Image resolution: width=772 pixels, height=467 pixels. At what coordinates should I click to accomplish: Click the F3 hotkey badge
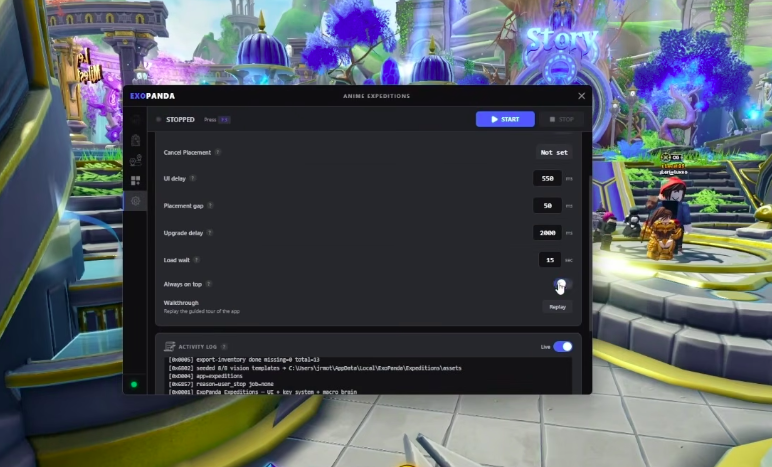tap(224, 120)
